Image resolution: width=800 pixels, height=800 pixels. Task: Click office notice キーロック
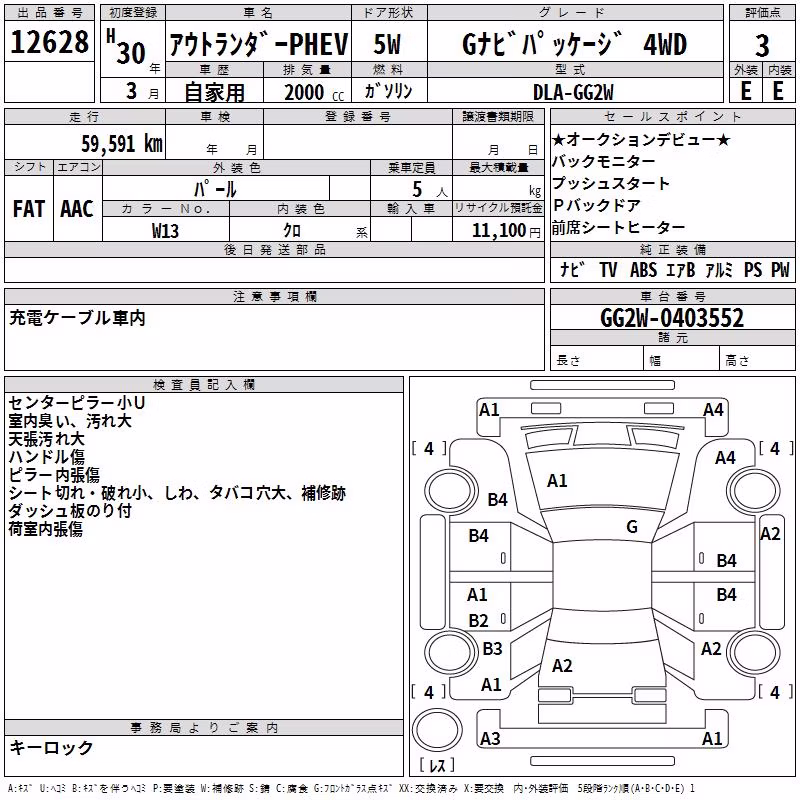52,748
